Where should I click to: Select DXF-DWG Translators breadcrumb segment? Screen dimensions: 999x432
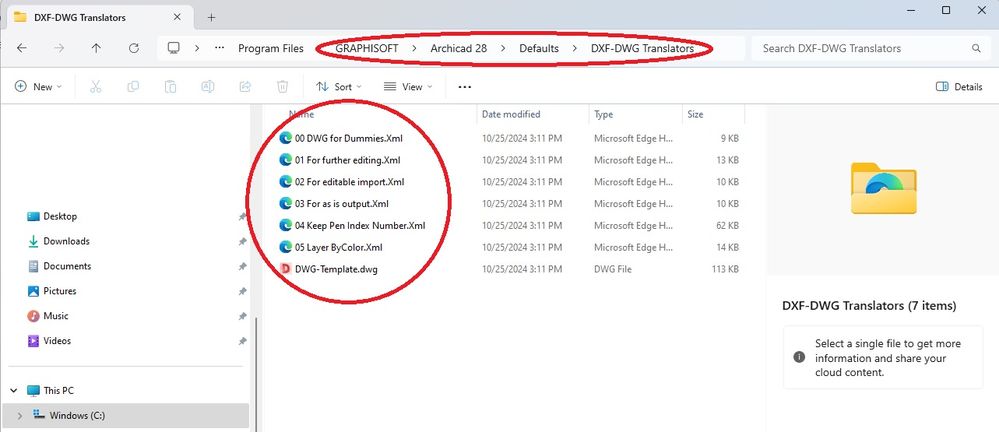pyautogui.click(x=642, y=48)
